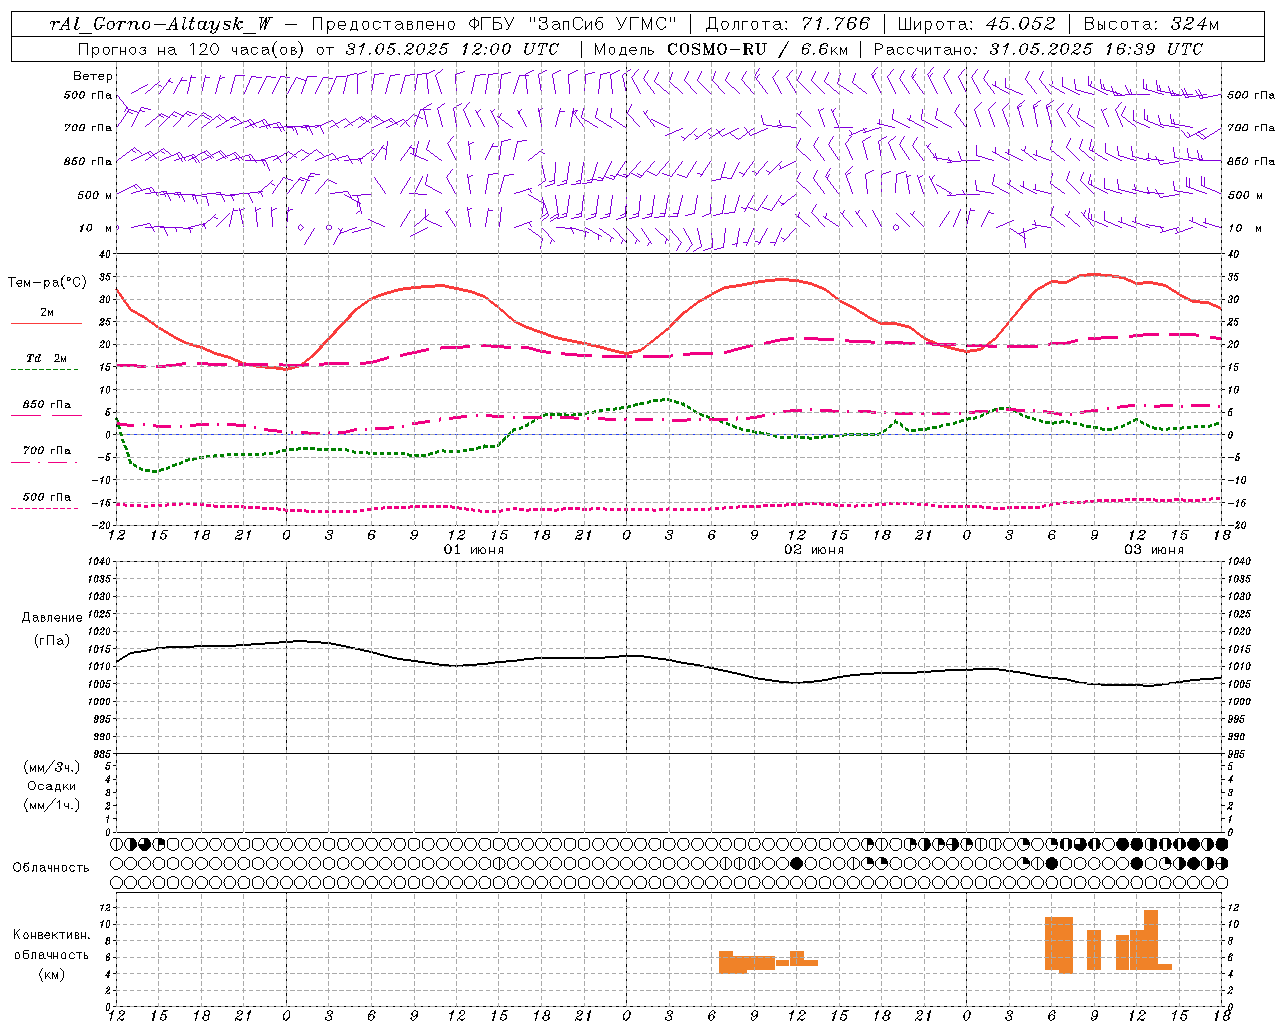Click the -20 value on the left temperature axis

[x=103, y=525]
